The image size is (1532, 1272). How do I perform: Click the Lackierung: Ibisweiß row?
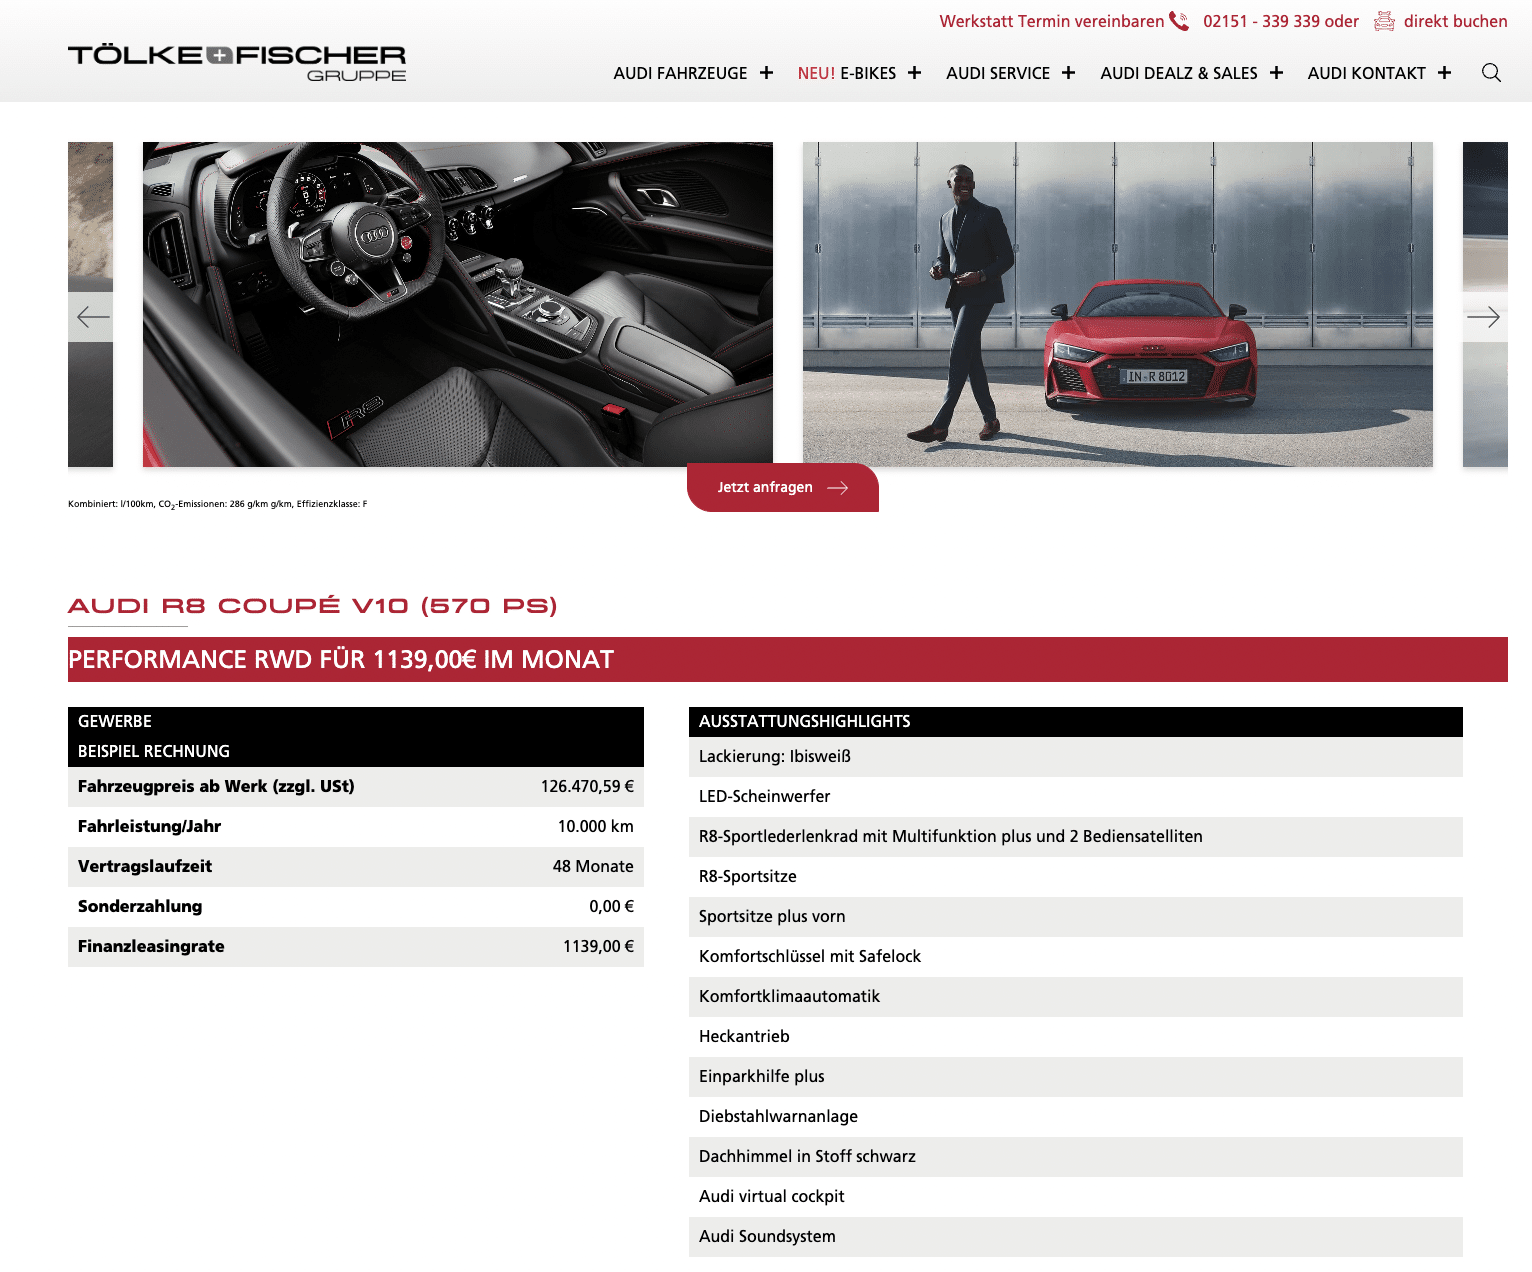pos(1076,757)
